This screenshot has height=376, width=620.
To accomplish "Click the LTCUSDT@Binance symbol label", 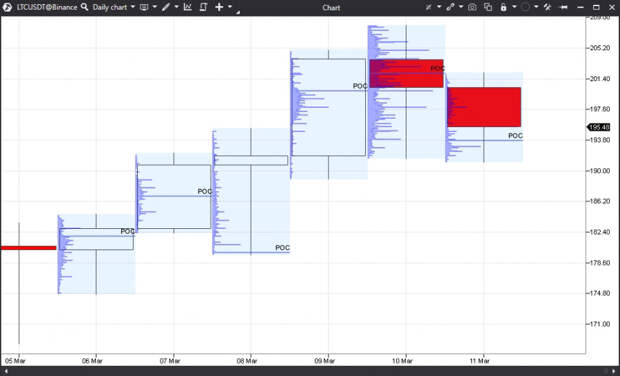I will point(47,7).
